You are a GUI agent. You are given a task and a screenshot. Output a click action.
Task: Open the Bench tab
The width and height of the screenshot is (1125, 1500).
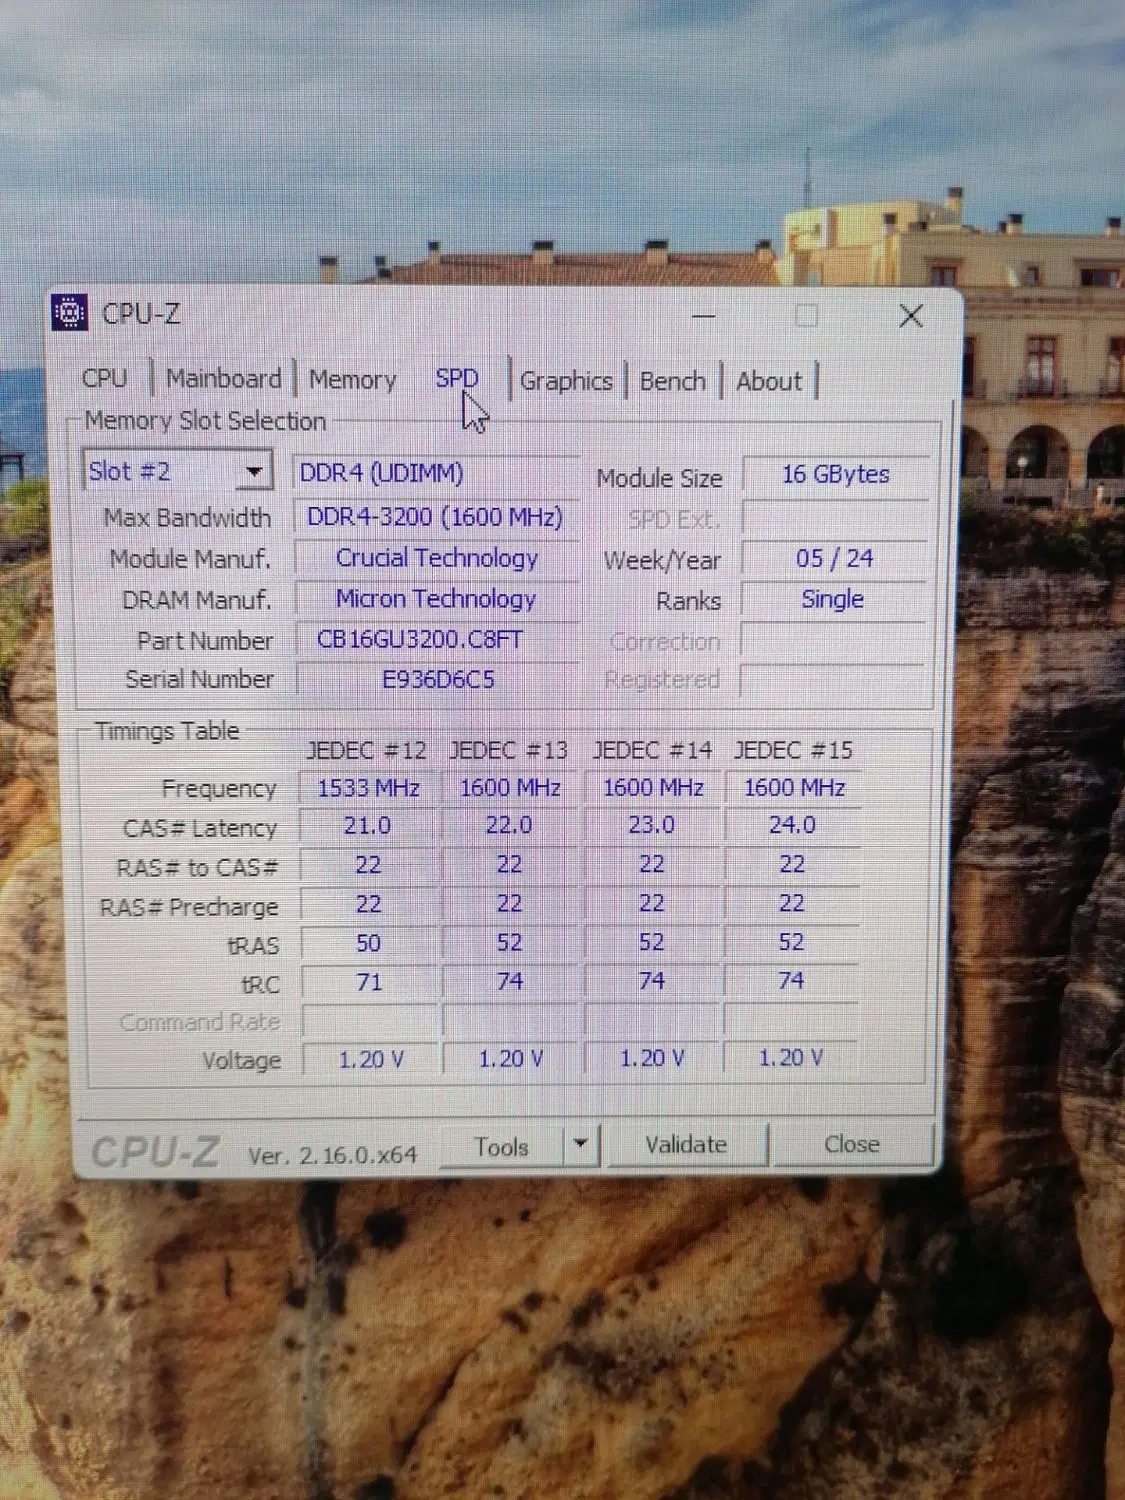click(673, 381)
